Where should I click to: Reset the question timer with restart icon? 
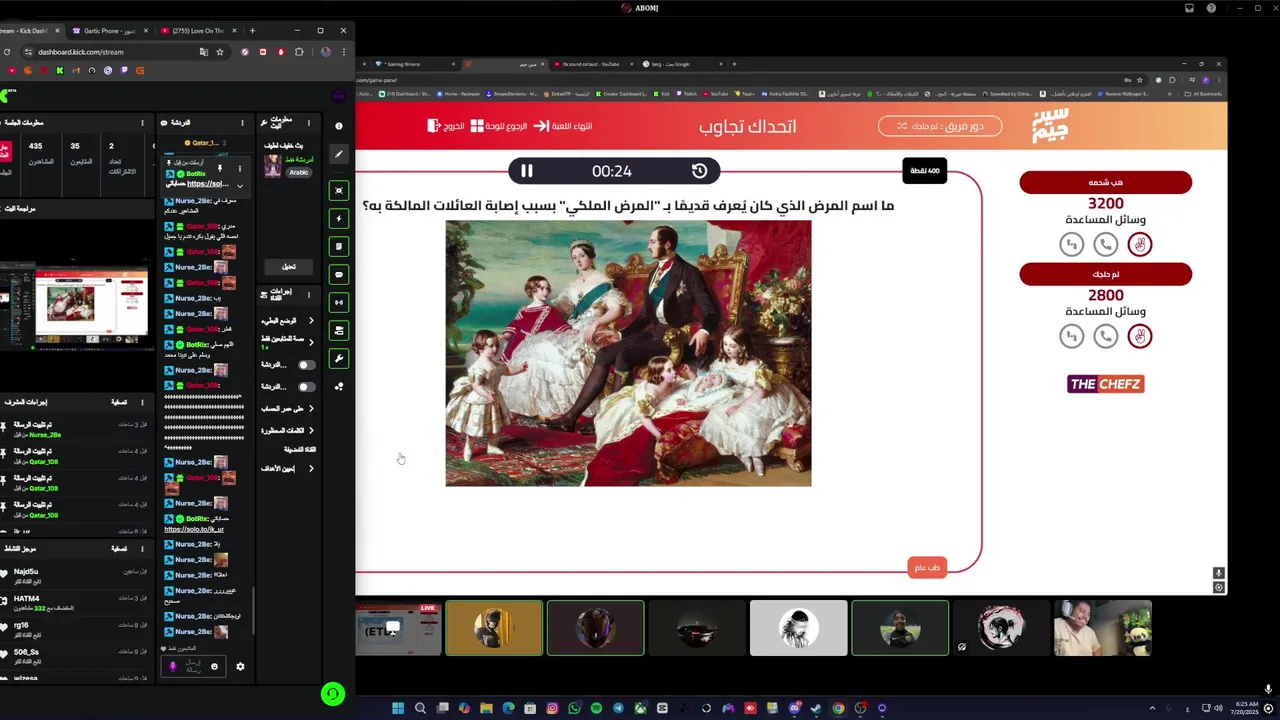(x=699, y=171)
